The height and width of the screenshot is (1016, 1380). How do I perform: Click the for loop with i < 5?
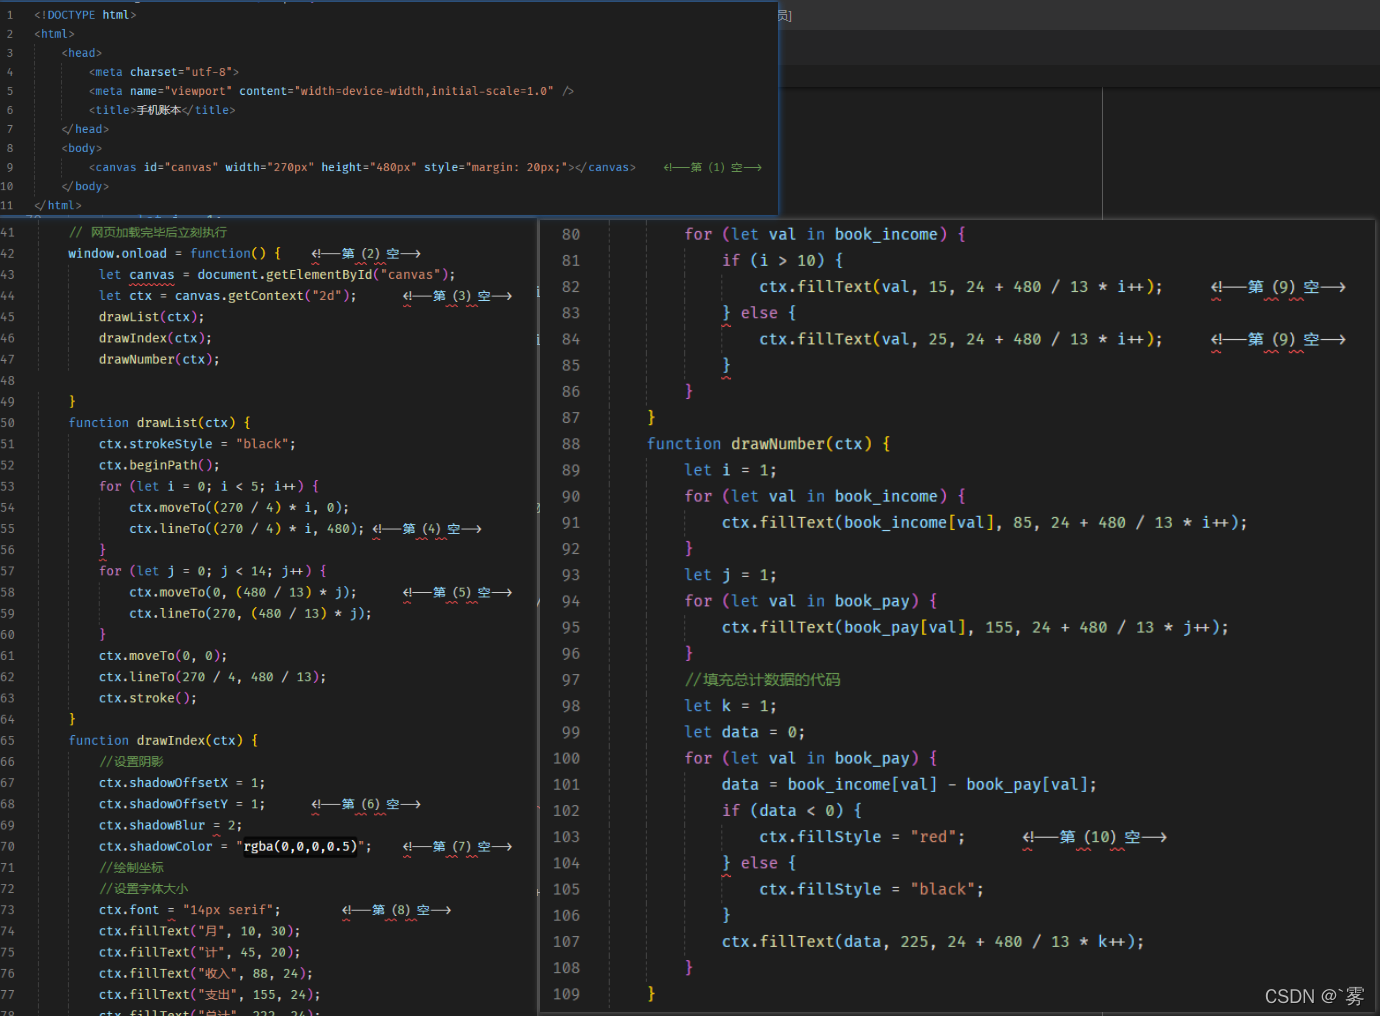tap(209, 486)
